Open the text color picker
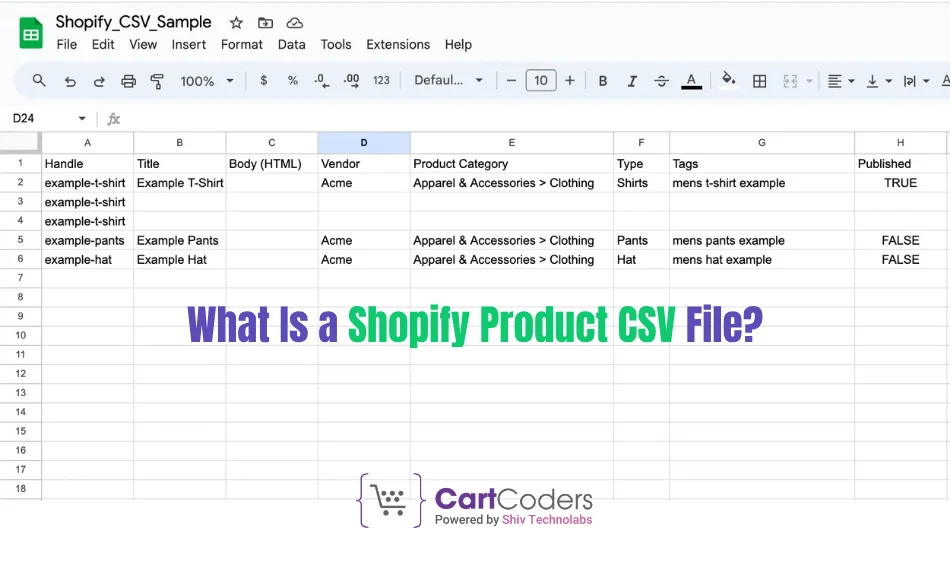Image resolution: width=950 pixels, height=564 pixels. pos(691,81)
